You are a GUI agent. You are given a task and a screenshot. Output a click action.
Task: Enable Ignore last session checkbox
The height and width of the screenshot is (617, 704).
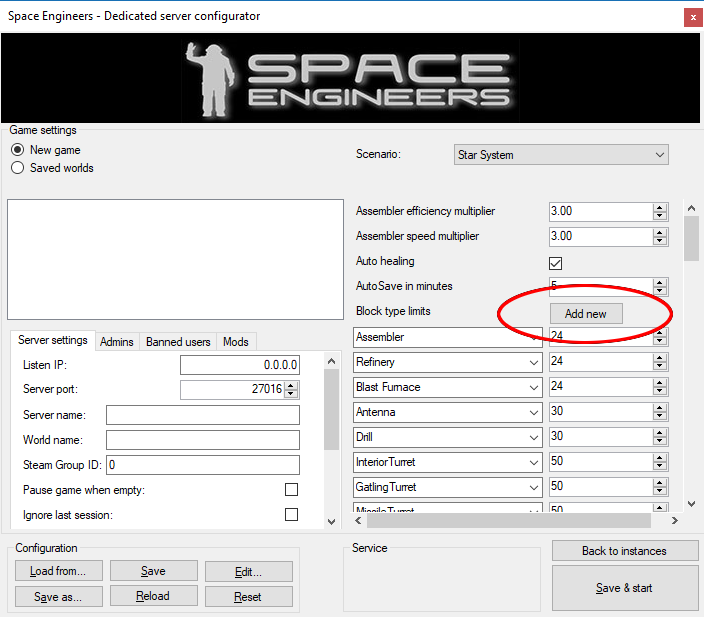291,515
